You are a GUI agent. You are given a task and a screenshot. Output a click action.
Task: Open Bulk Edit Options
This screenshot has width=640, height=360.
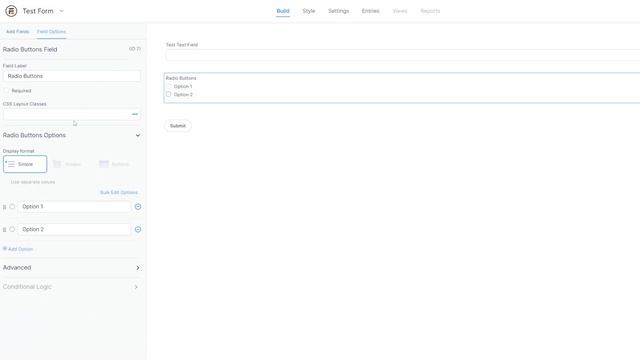click(x=119, y=192)
